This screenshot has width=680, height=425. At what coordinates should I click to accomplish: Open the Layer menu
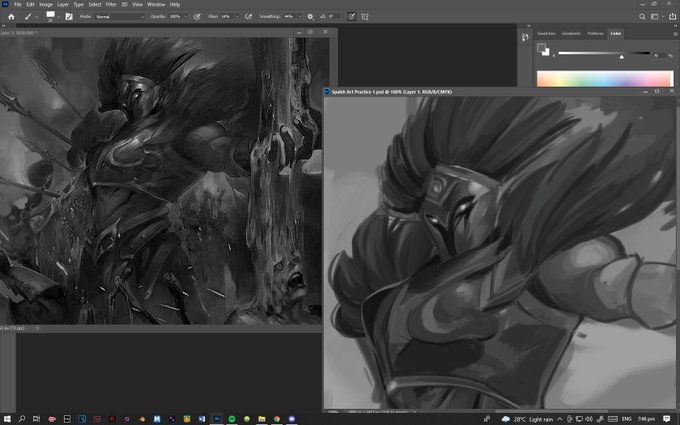click(x=63, y=4)
